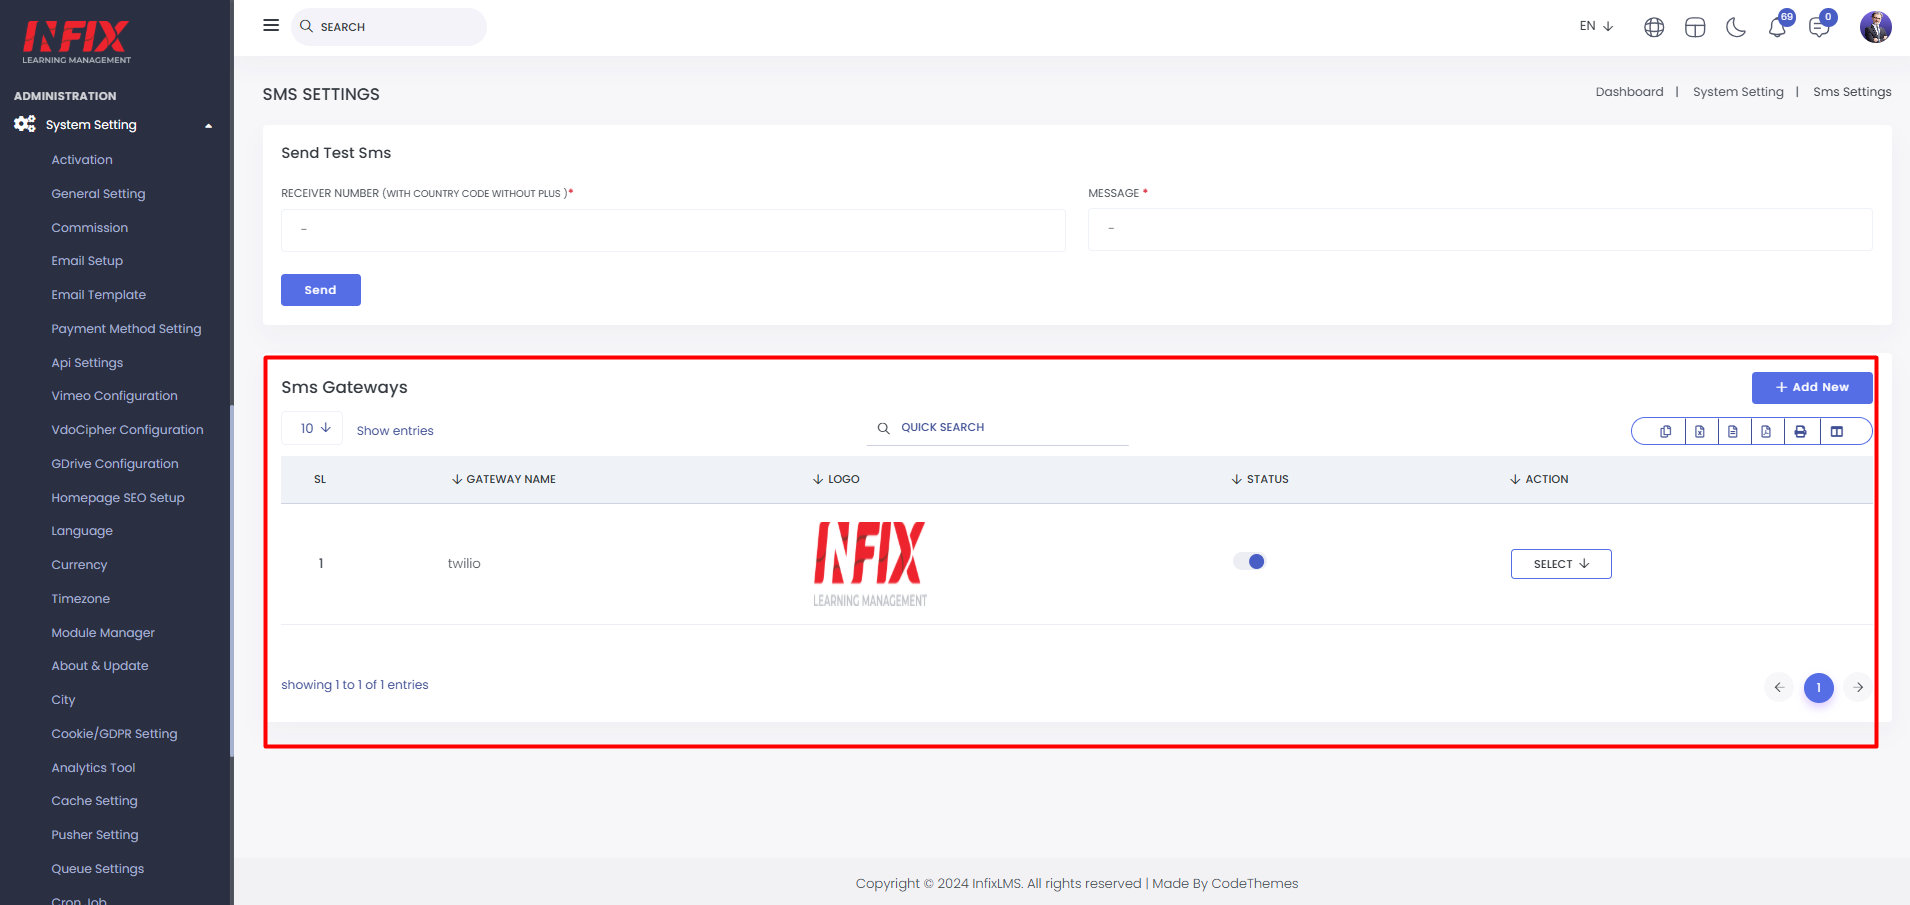The image size is (1910, 905).
Task: Collapse the System Setting menu caret
Action: tap(209, 126)
